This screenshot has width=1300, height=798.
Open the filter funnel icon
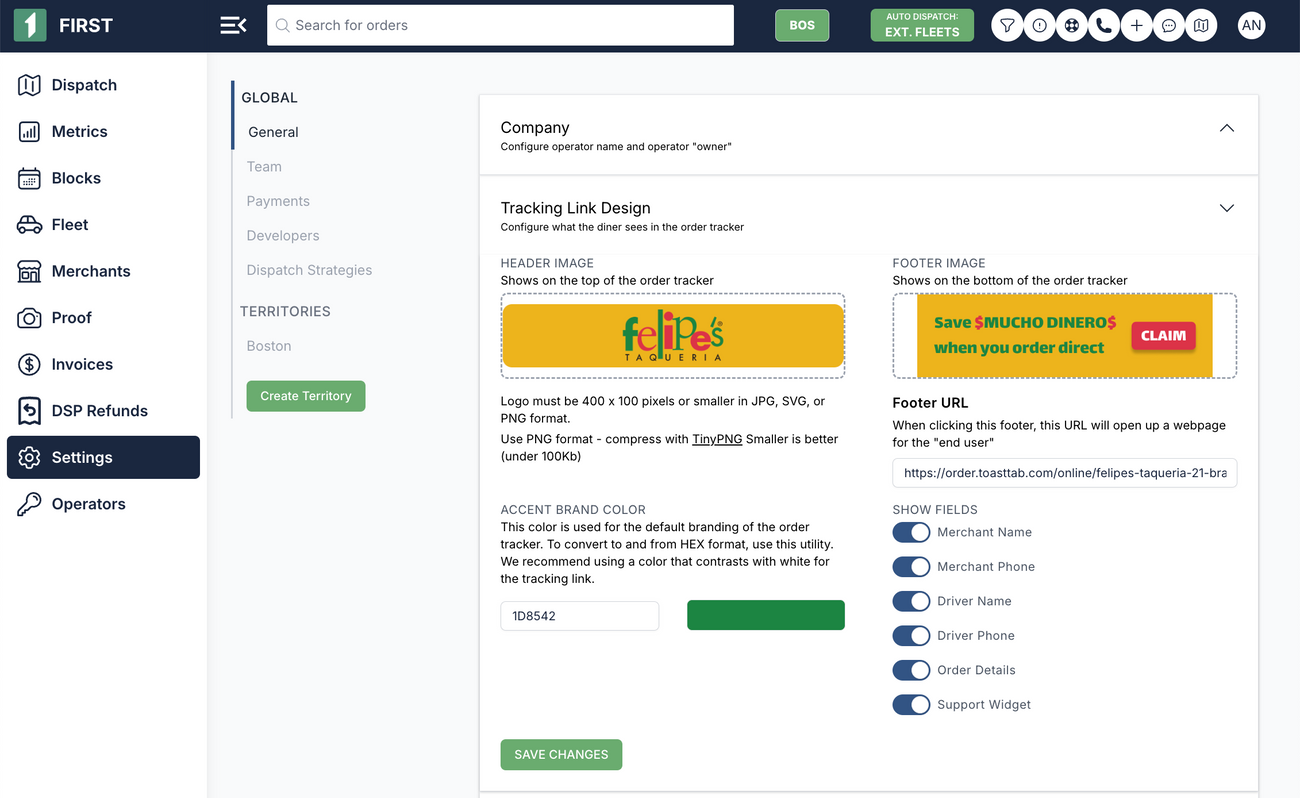(1008, 25)
